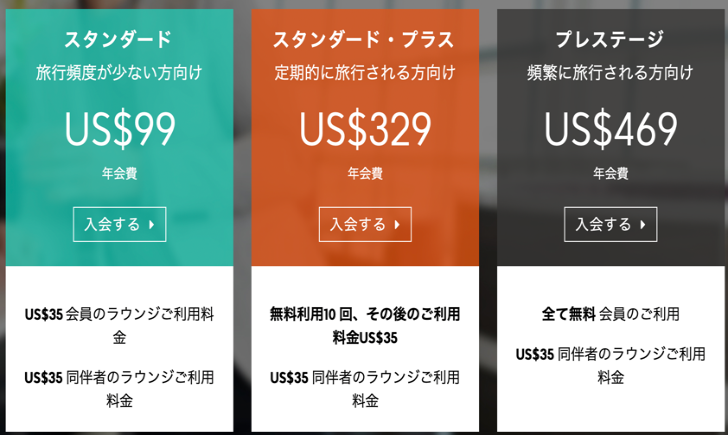Select the US$329 price text
728x435 pixels.
point(365,130)
